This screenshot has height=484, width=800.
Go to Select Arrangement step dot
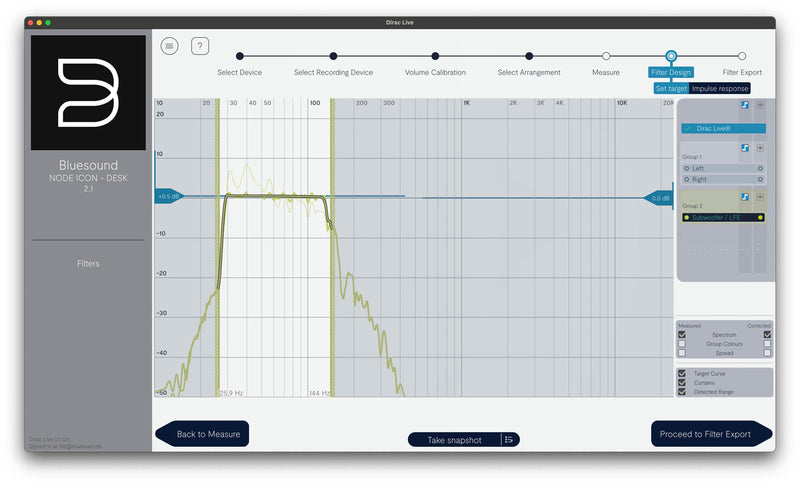coord(529,56)
